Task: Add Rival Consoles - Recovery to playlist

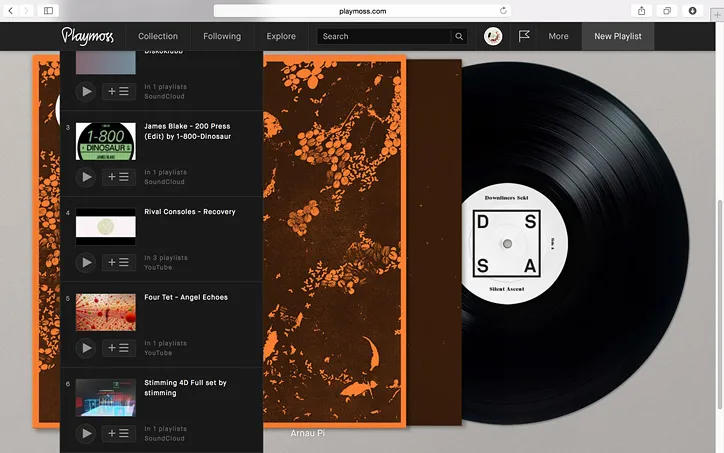Action: coord(119,262)
